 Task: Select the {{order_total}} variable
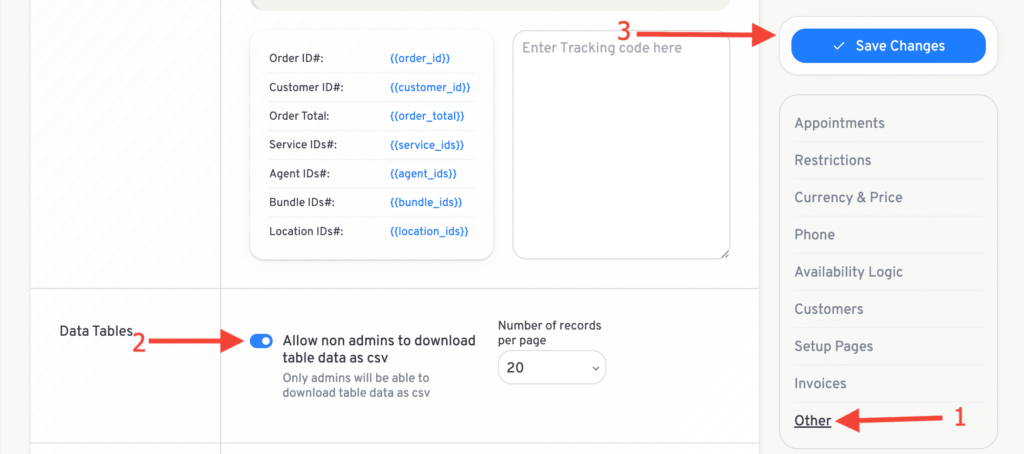coord(426,116)
